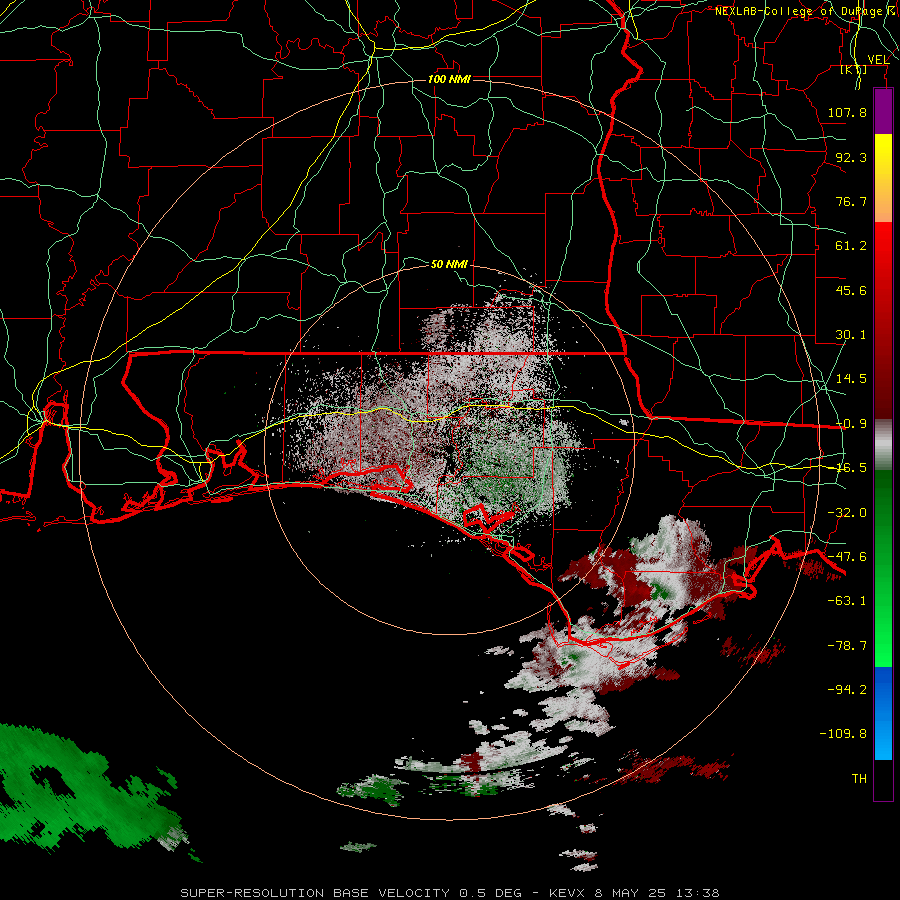Screen dimensions: 900x900
Task: Click the yellow-orange segment of velocity color bar
Action: [x=883, y=178]
